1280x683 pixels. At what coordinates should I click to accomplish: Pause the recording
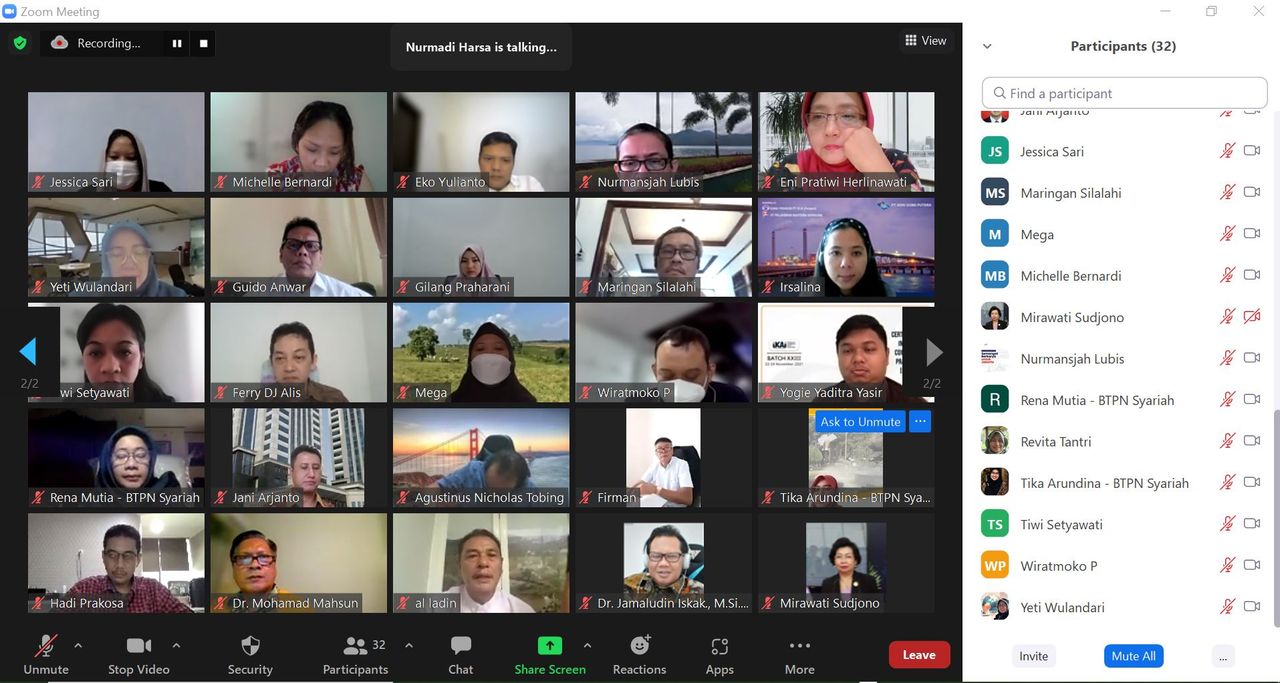[x=177, y=43]
